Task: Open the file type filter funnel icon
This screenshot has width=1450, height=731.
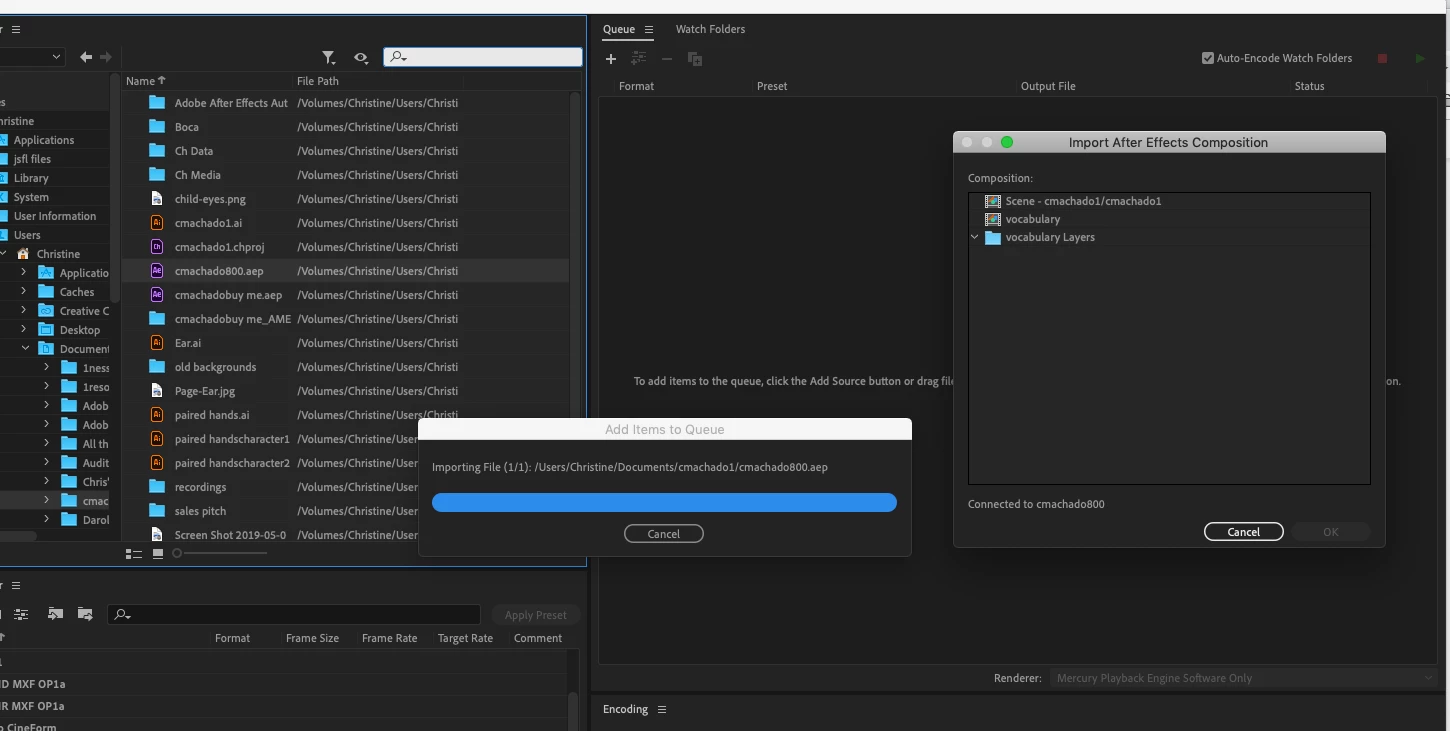Action: (328, 58)
